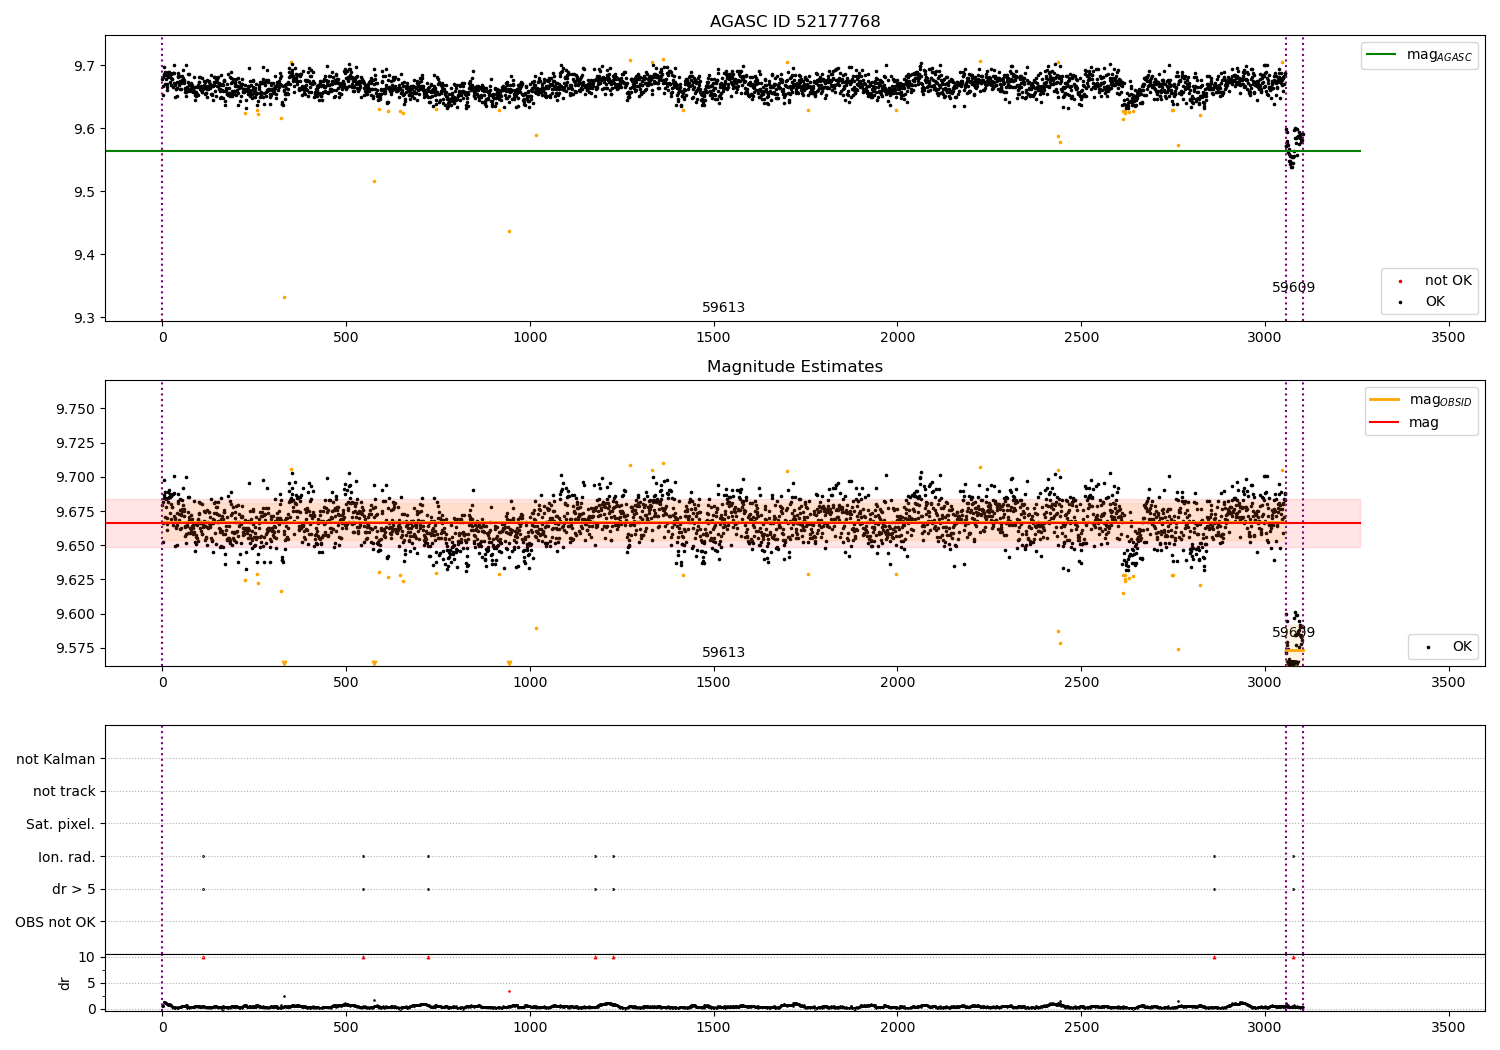1500x1050 pixels.
Task: Click the 9.3 tick label in top plot
Action: 84,318
